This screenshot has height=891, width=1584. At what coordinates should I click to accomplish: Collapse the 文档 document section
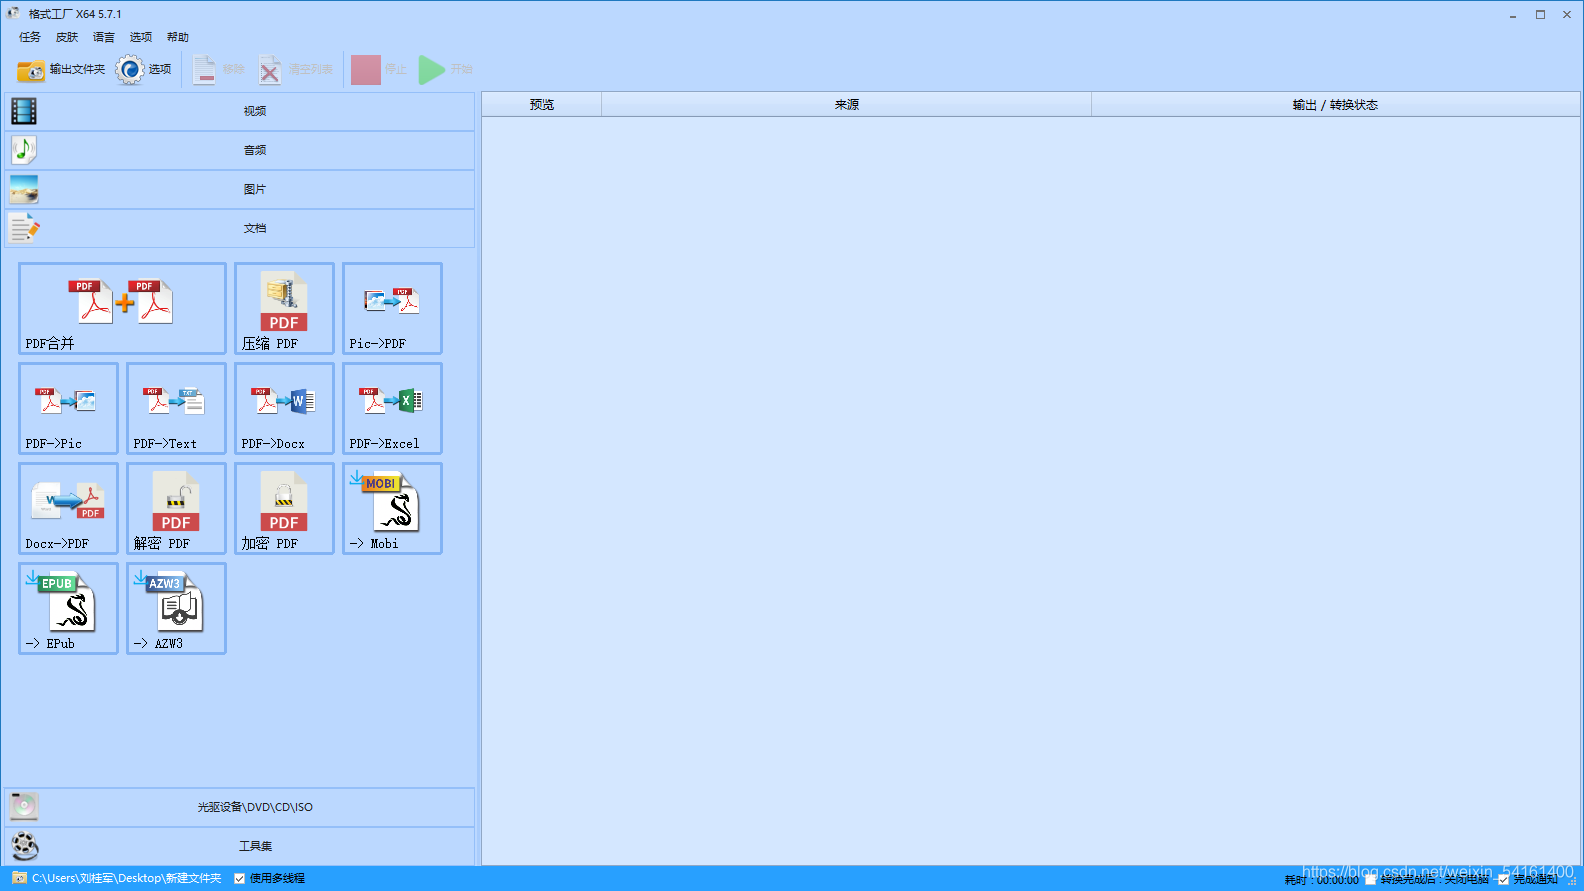pos(240,228)
